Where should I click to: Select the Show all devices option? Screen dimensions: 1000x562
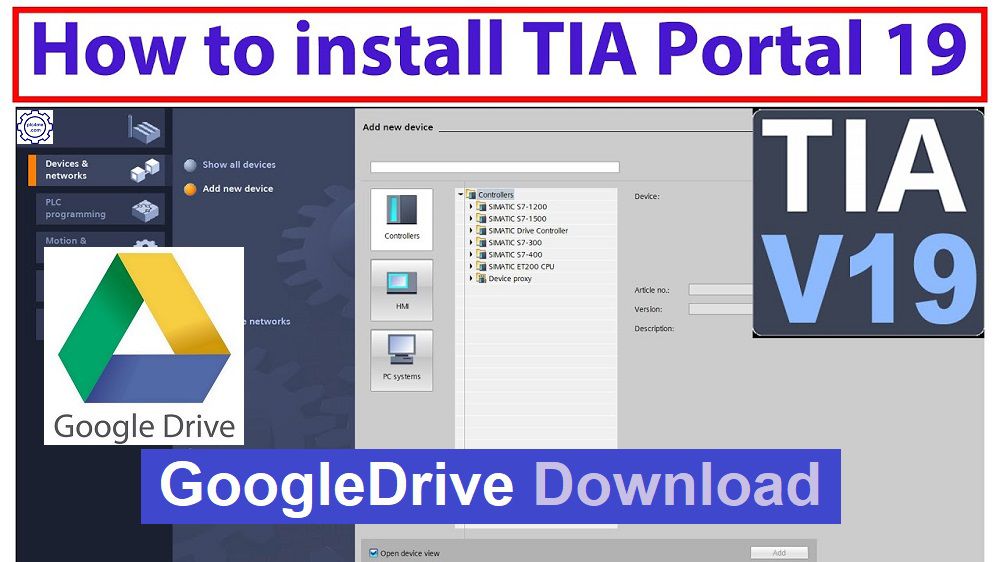[x=238, y=165]
